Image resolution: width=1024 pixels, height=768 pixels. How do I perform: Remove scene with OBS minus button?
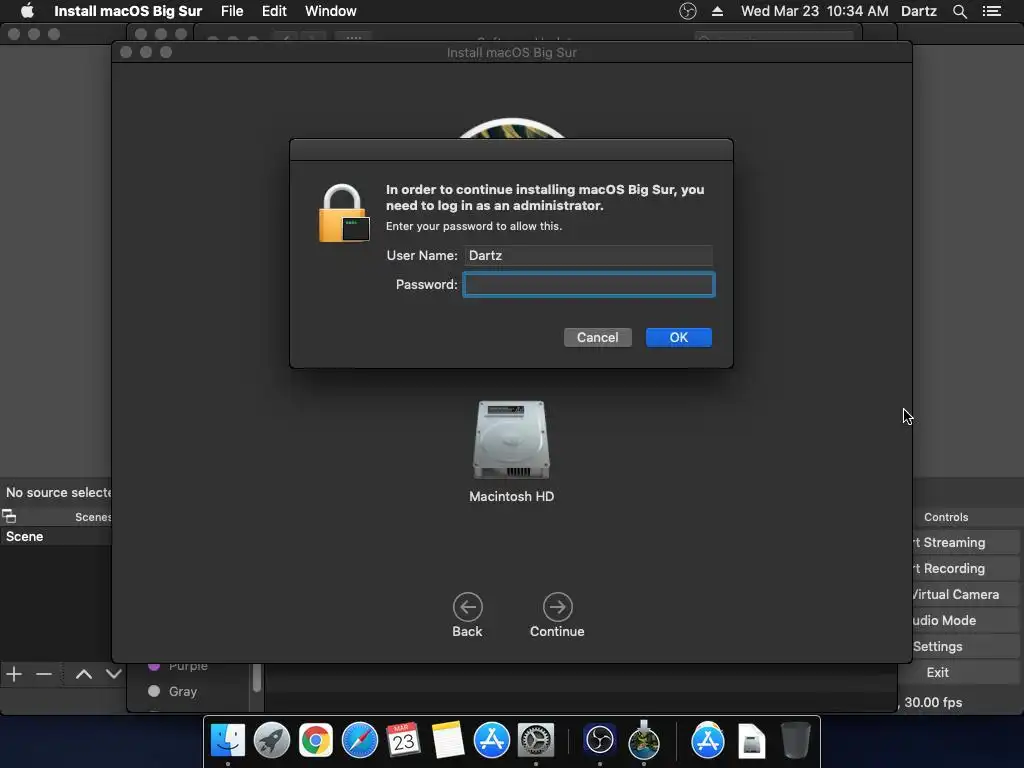pyautogui.click(x=44, y=674)
